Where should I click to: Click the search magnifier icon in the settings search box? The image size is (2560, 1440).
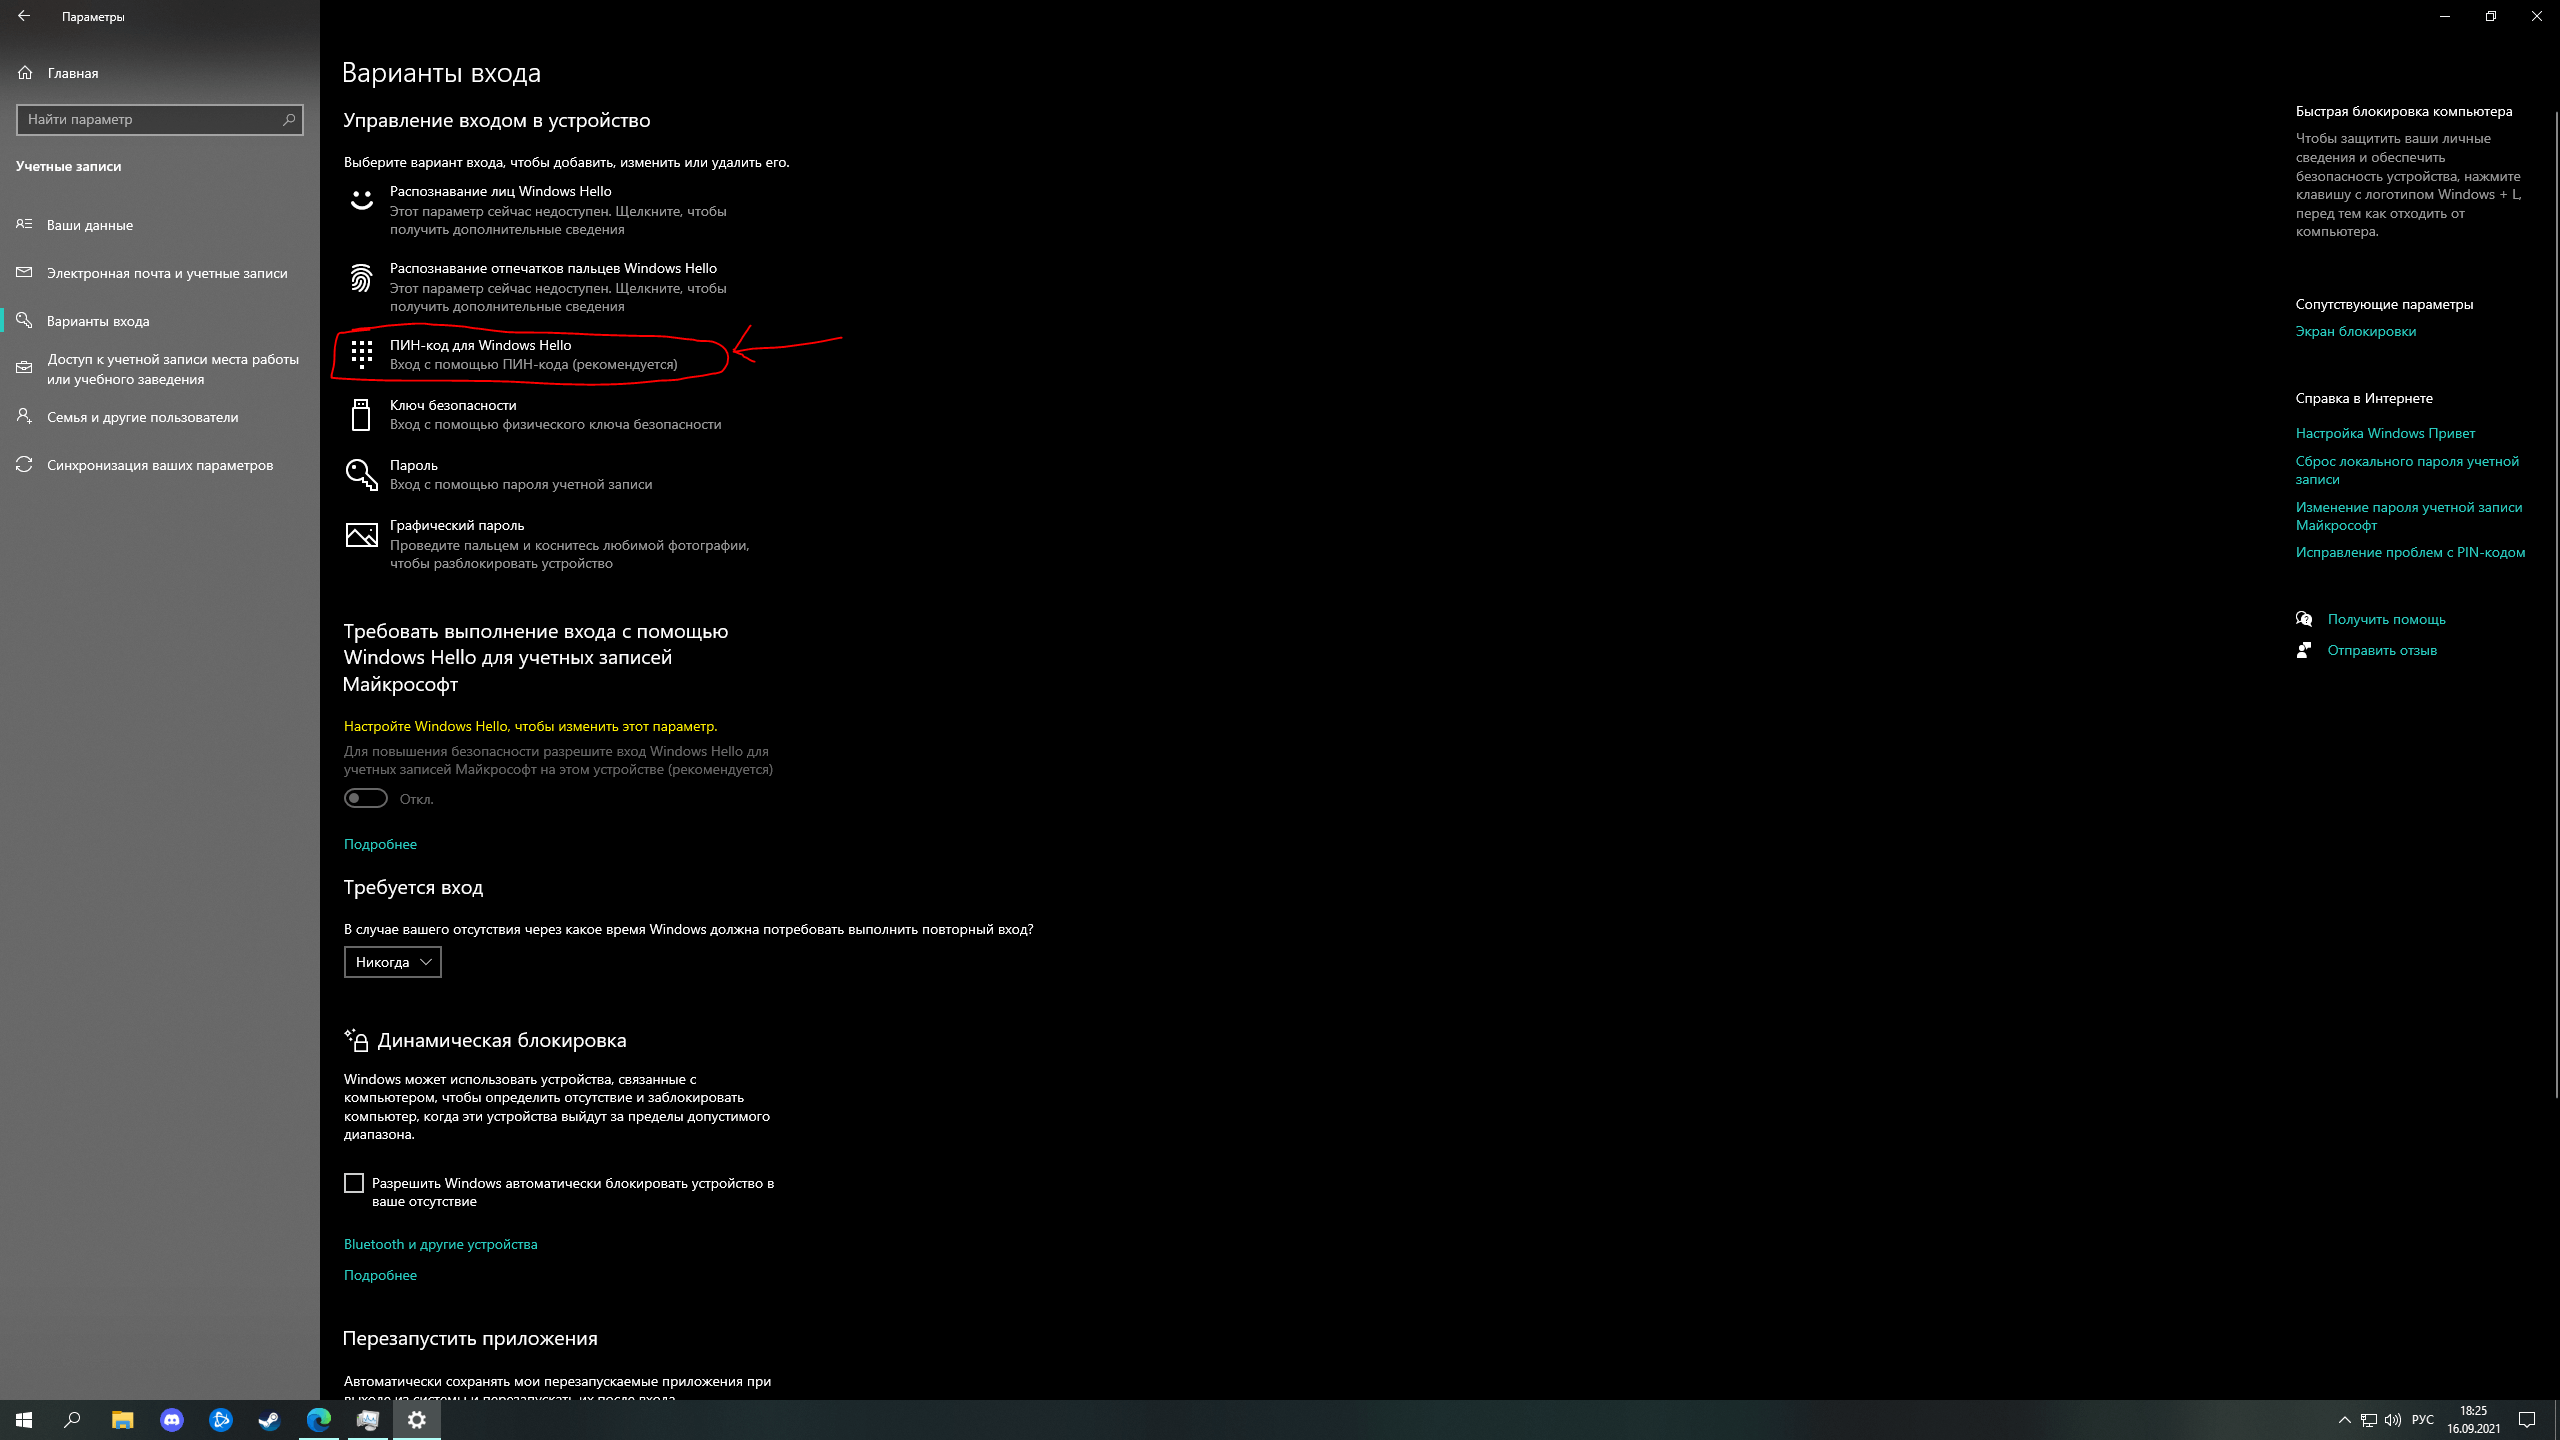289,119
